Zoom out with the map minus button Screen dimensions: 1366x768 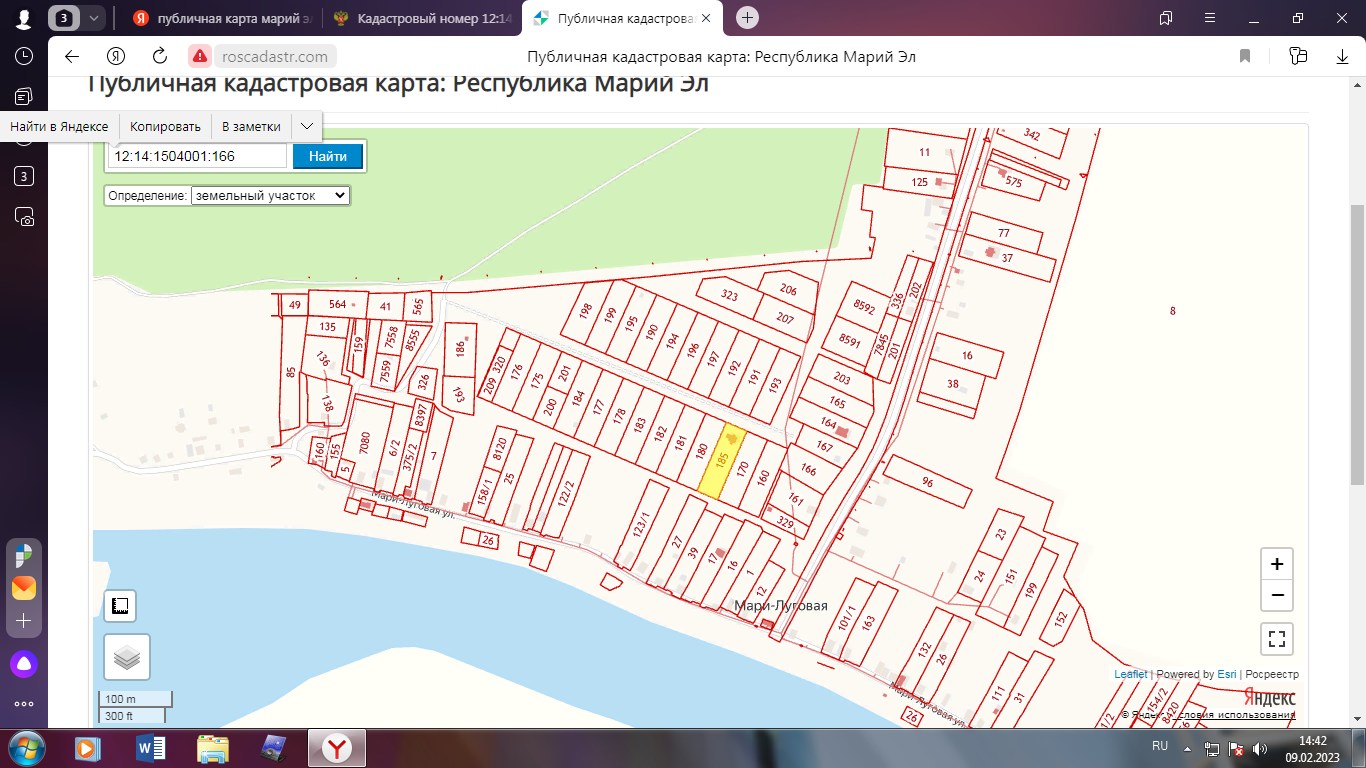point(1277,596)
